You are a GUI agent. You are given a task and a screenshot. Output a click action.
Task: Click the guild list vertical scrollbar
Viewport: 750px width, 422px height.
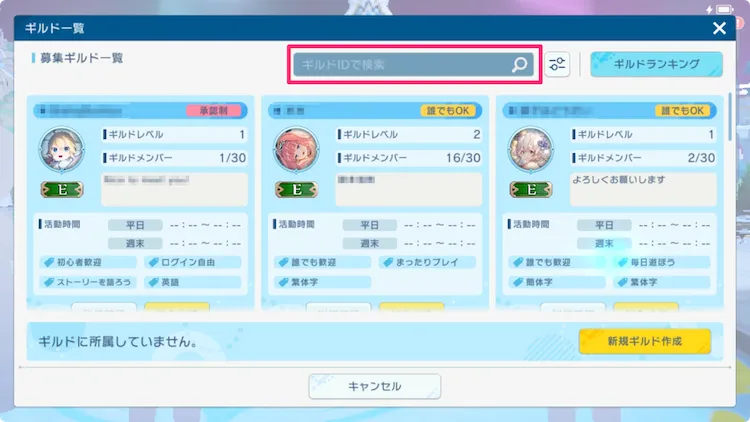coord(729,117)
